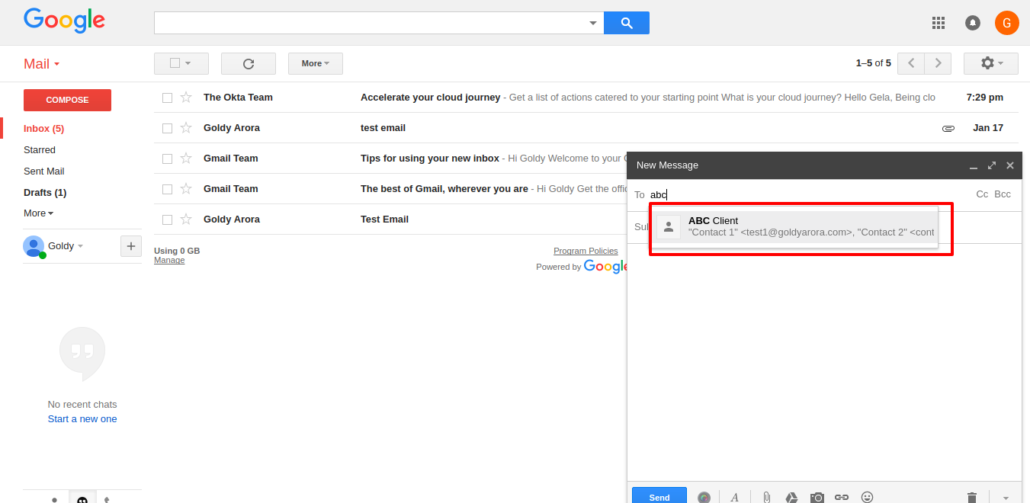
Task: Refresh the inbox
Action: click(x=248, y=64)
